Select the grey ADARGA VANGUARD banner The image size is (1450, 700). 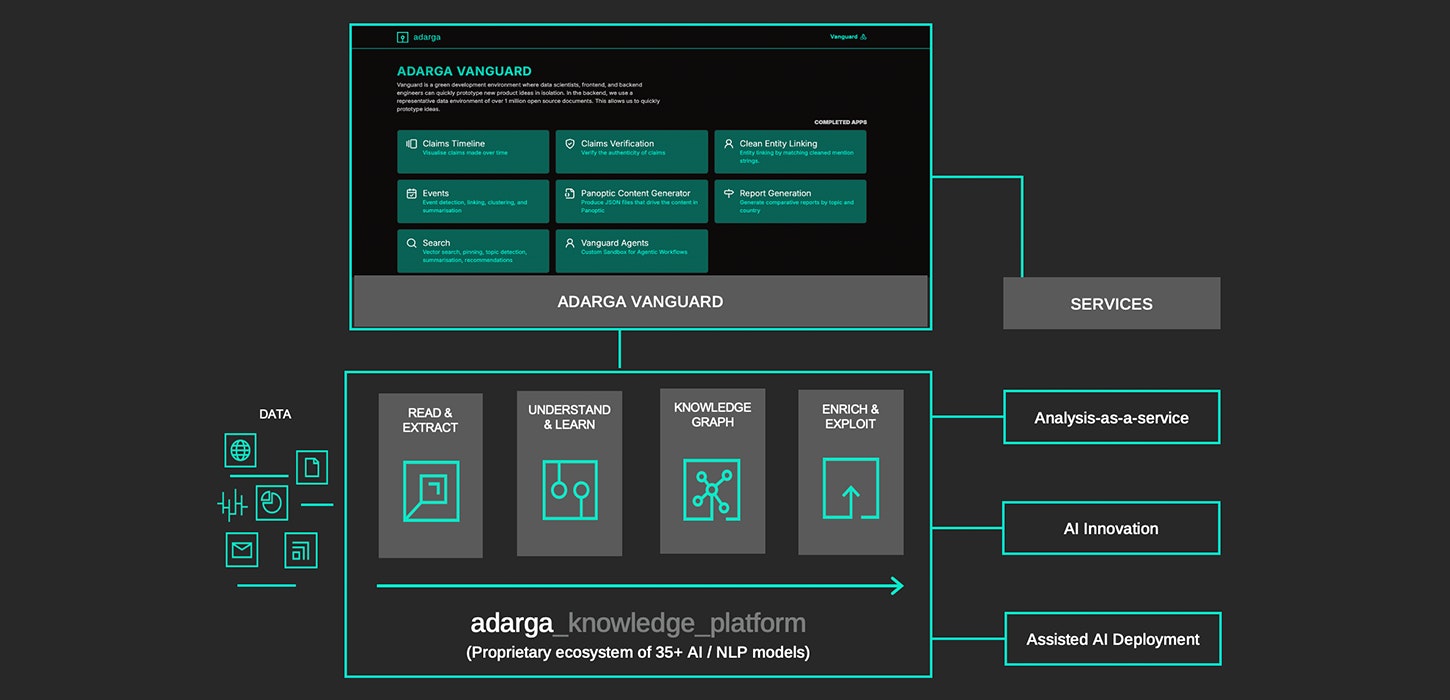click(640, 301)
